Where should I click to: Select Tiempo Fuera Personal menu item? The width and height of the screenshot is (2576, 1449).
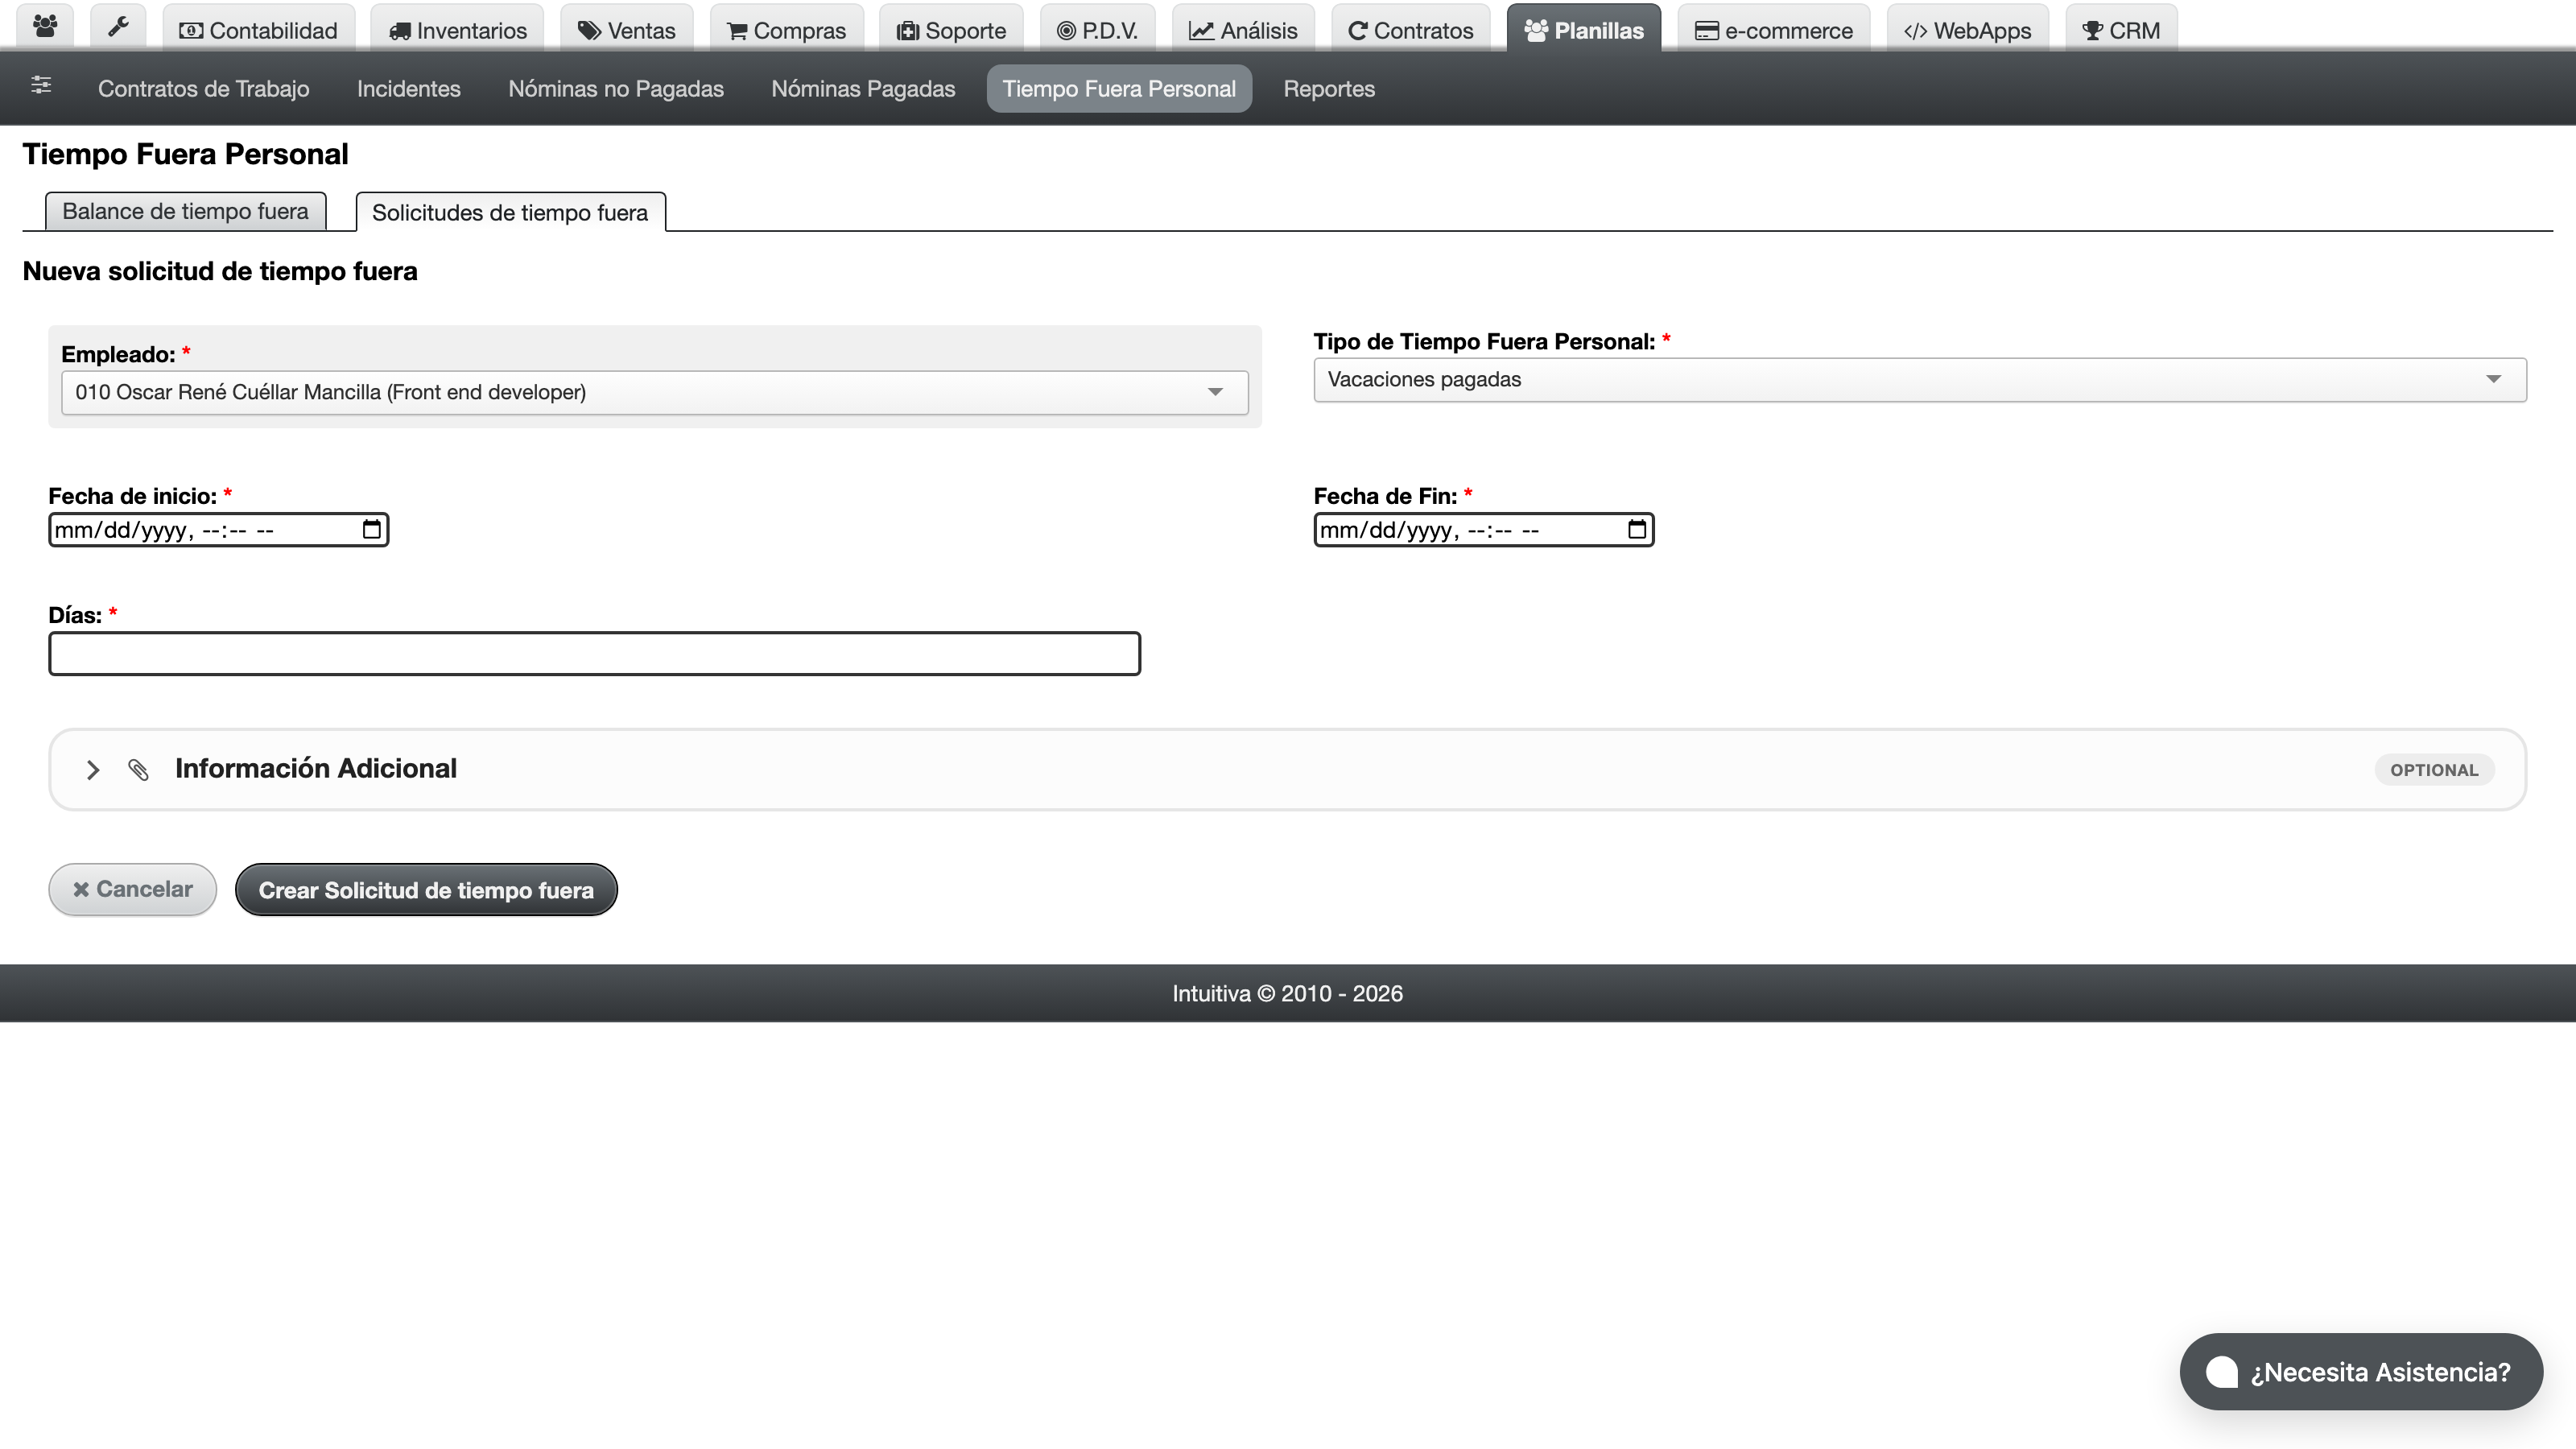tap(1119, 88)
